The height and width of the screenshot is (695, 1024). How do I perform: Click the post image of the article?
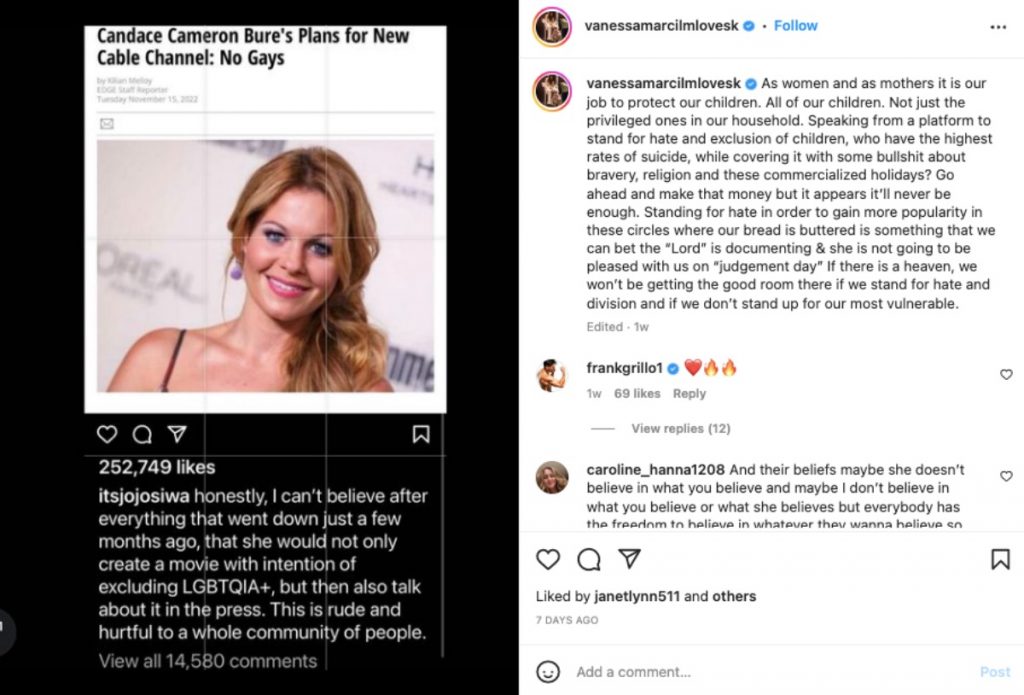coord(265,265)
